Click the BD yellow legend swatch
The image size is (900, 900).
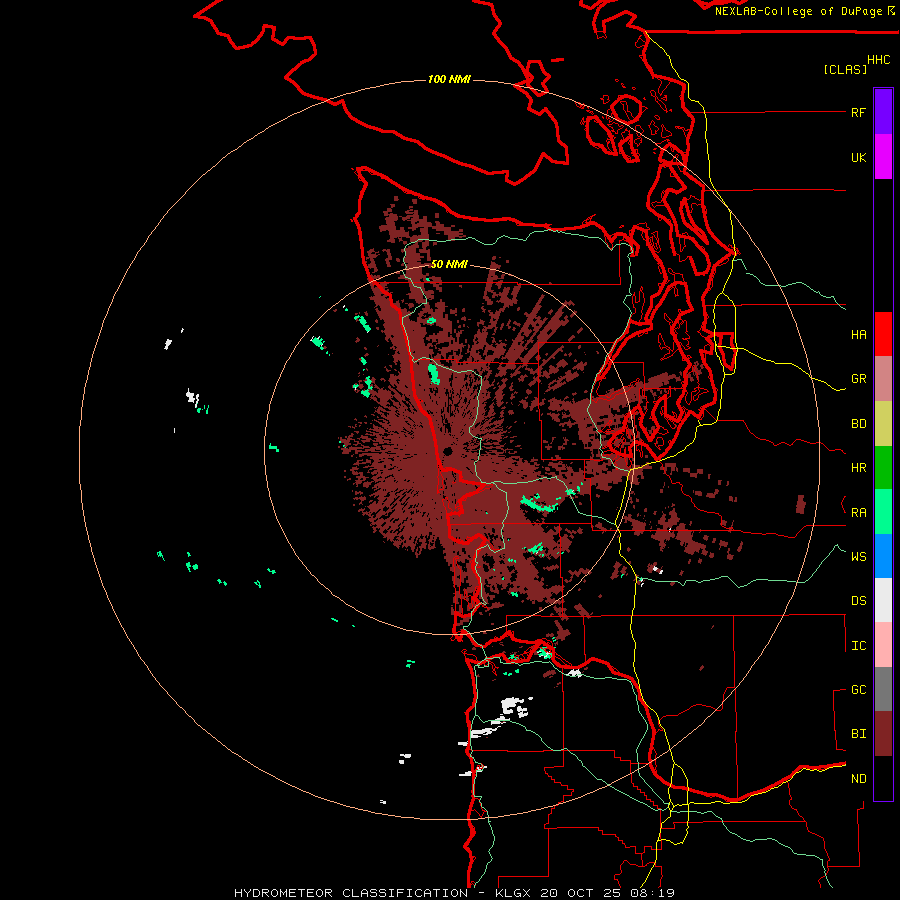coord(883,424)
